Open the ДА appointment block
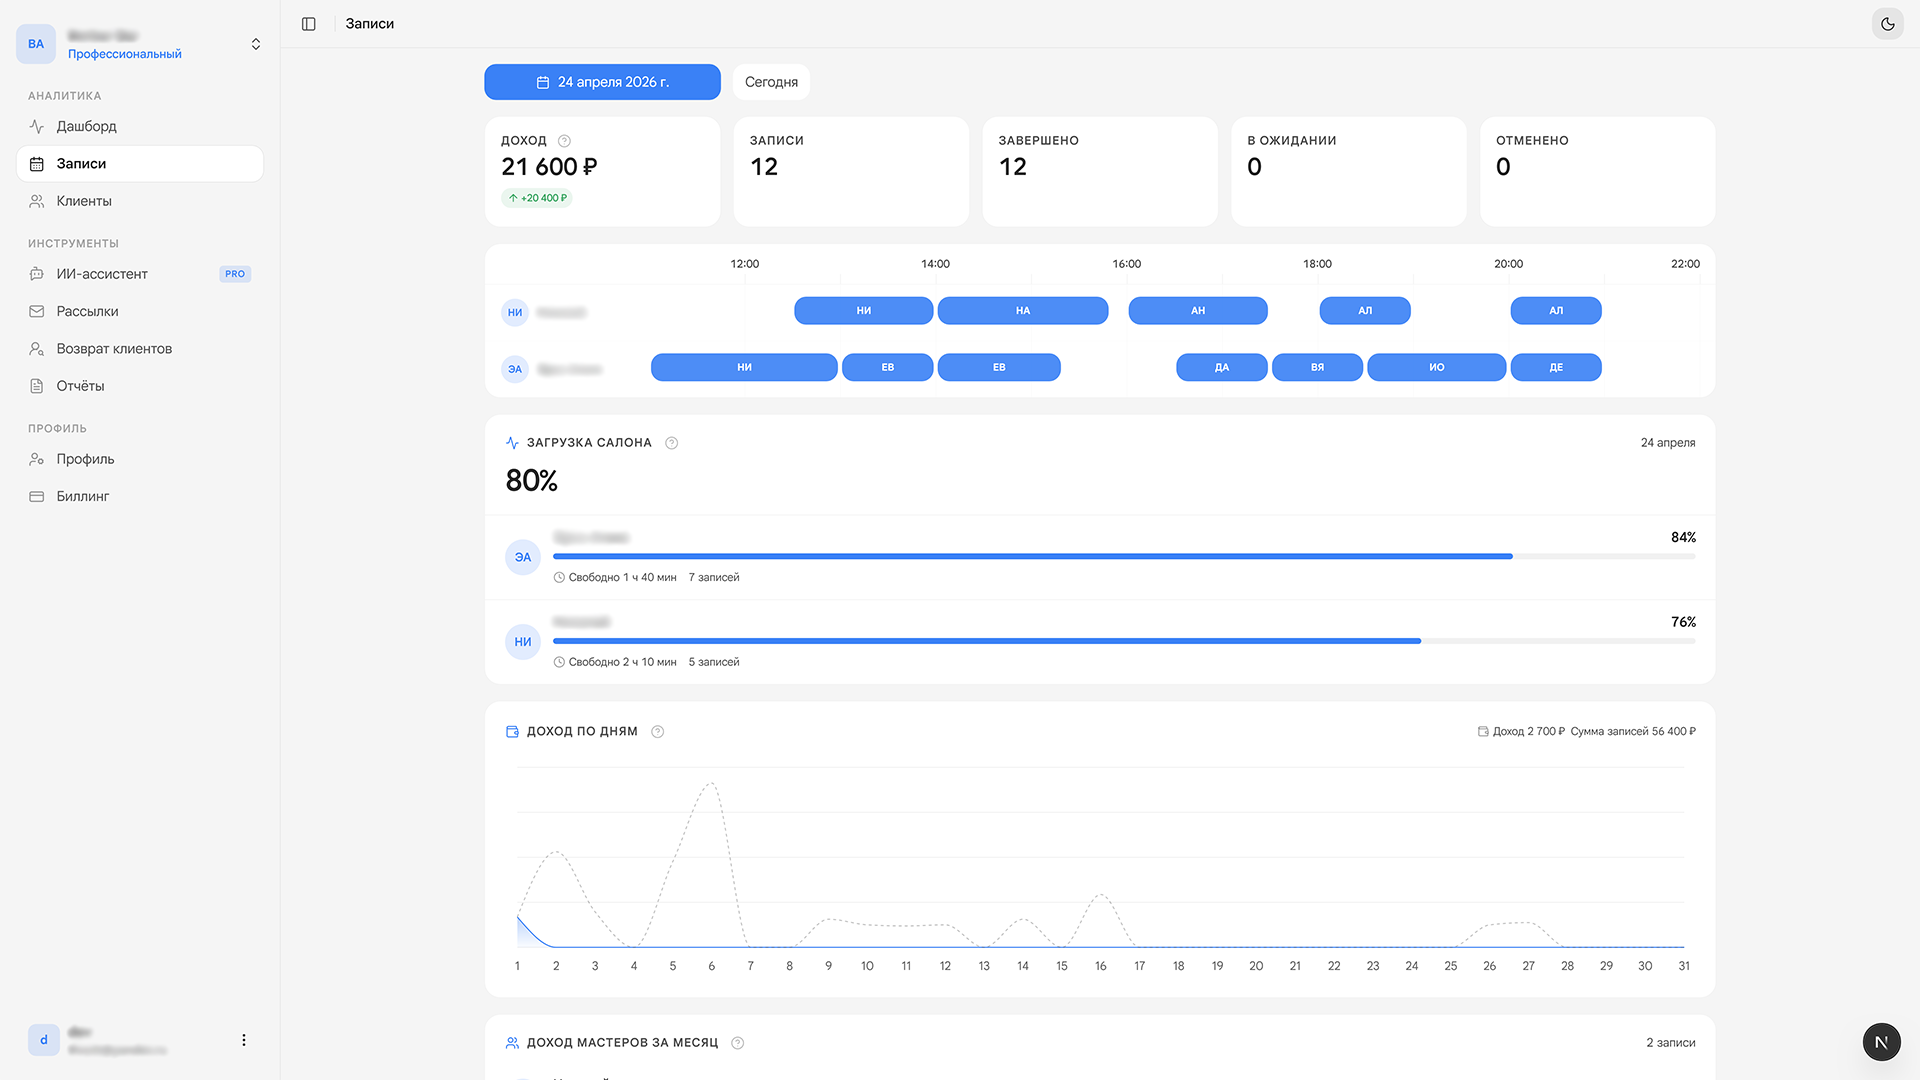 click(1222, 368)
